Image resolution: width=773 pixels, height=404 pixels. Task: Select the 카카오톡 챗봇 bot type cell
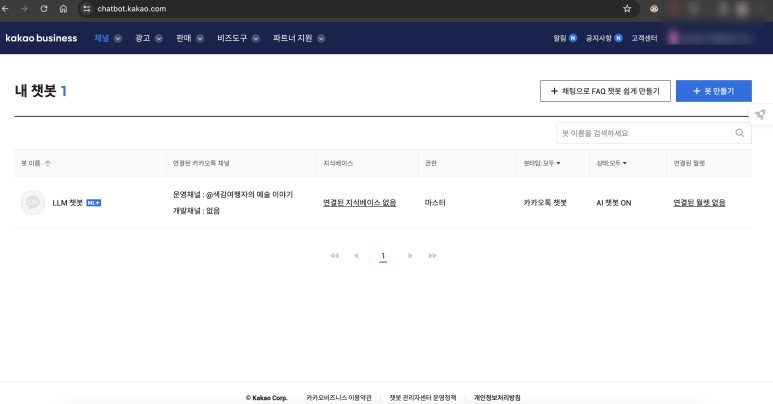click(545, 203)
